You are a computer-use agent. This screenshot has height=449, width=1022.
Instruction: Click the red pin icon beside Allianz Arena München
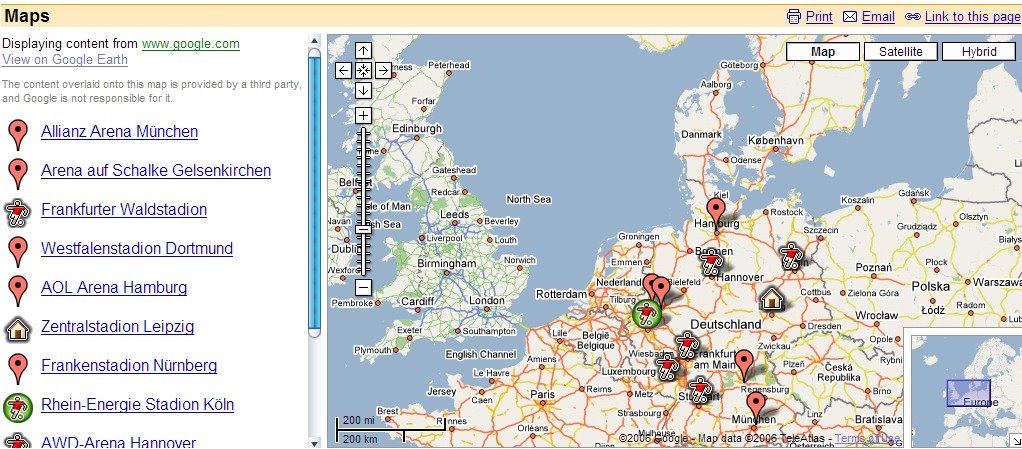tap(18, 134)
